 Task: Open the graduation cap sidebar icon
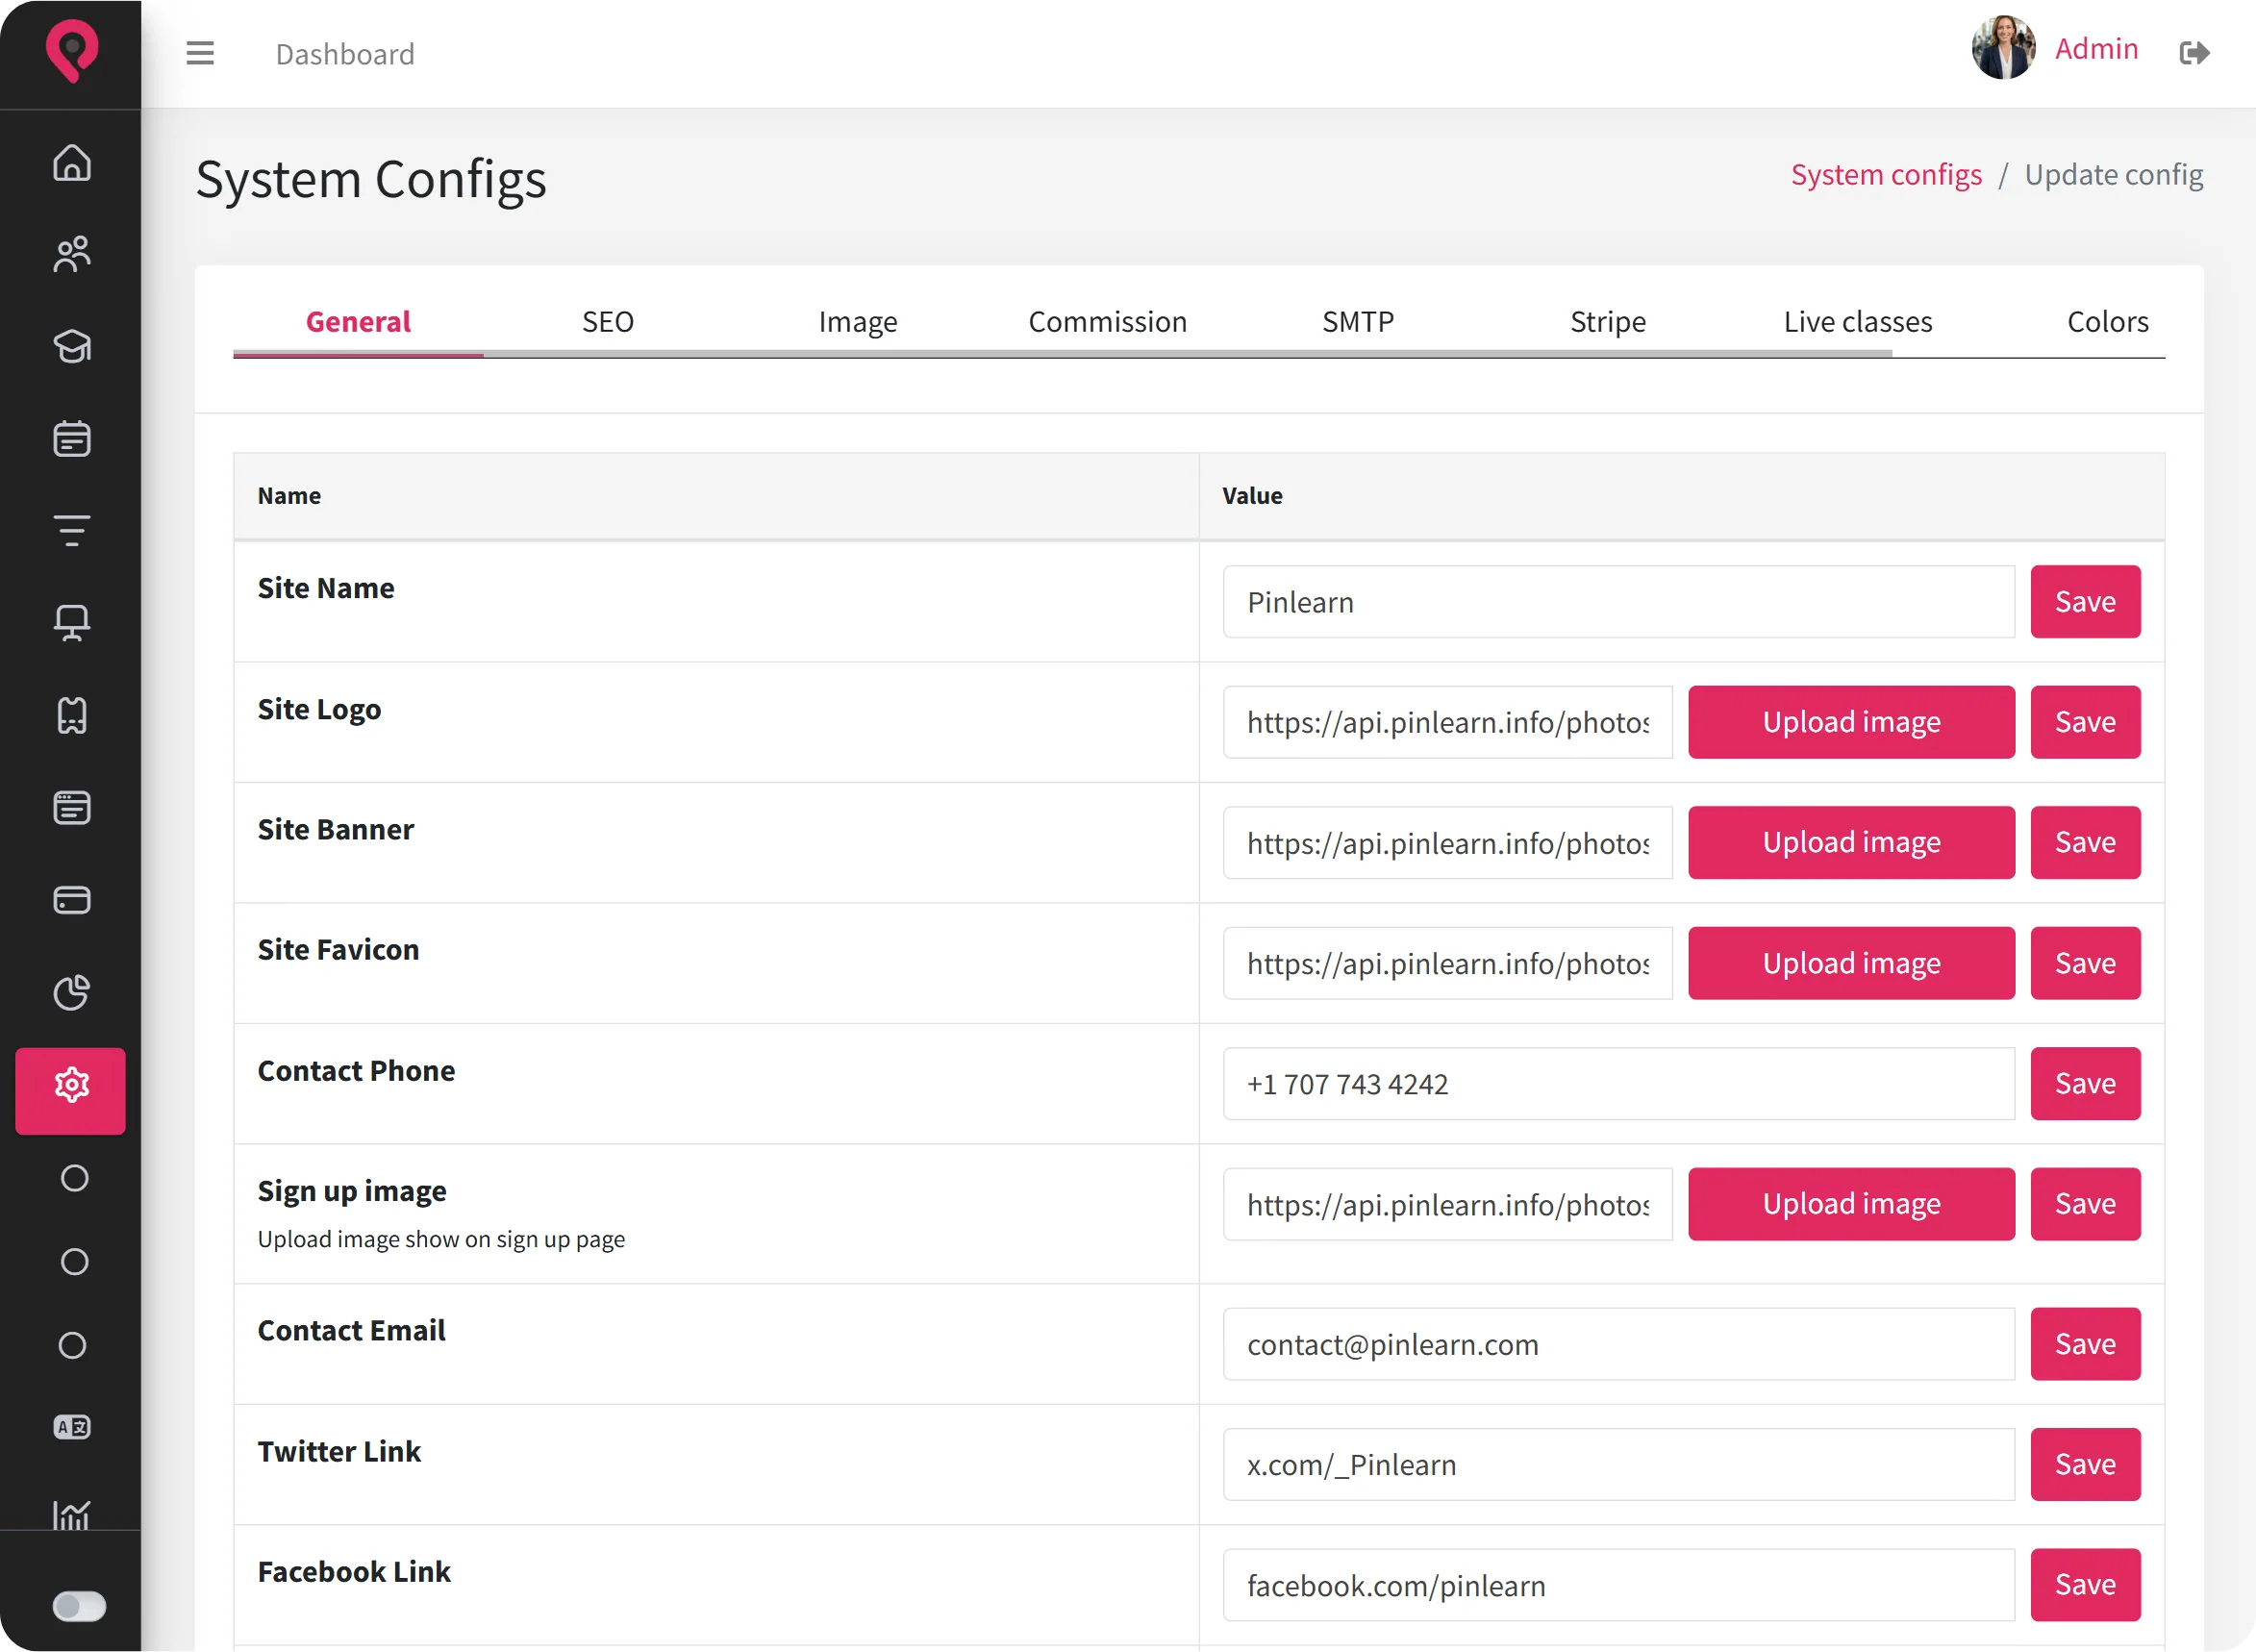(72, 346)
